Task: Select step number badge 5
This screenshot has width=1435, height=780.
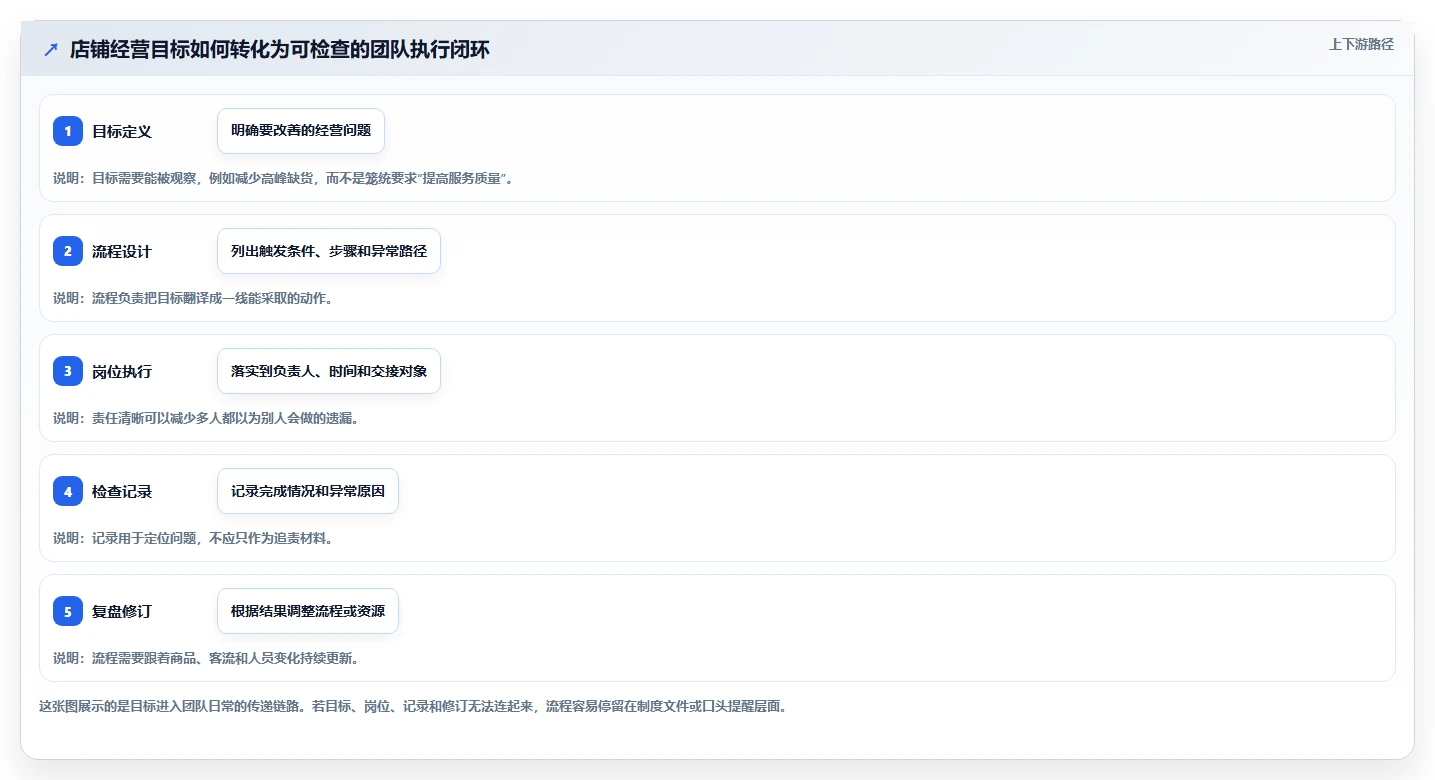Action: 68,611
